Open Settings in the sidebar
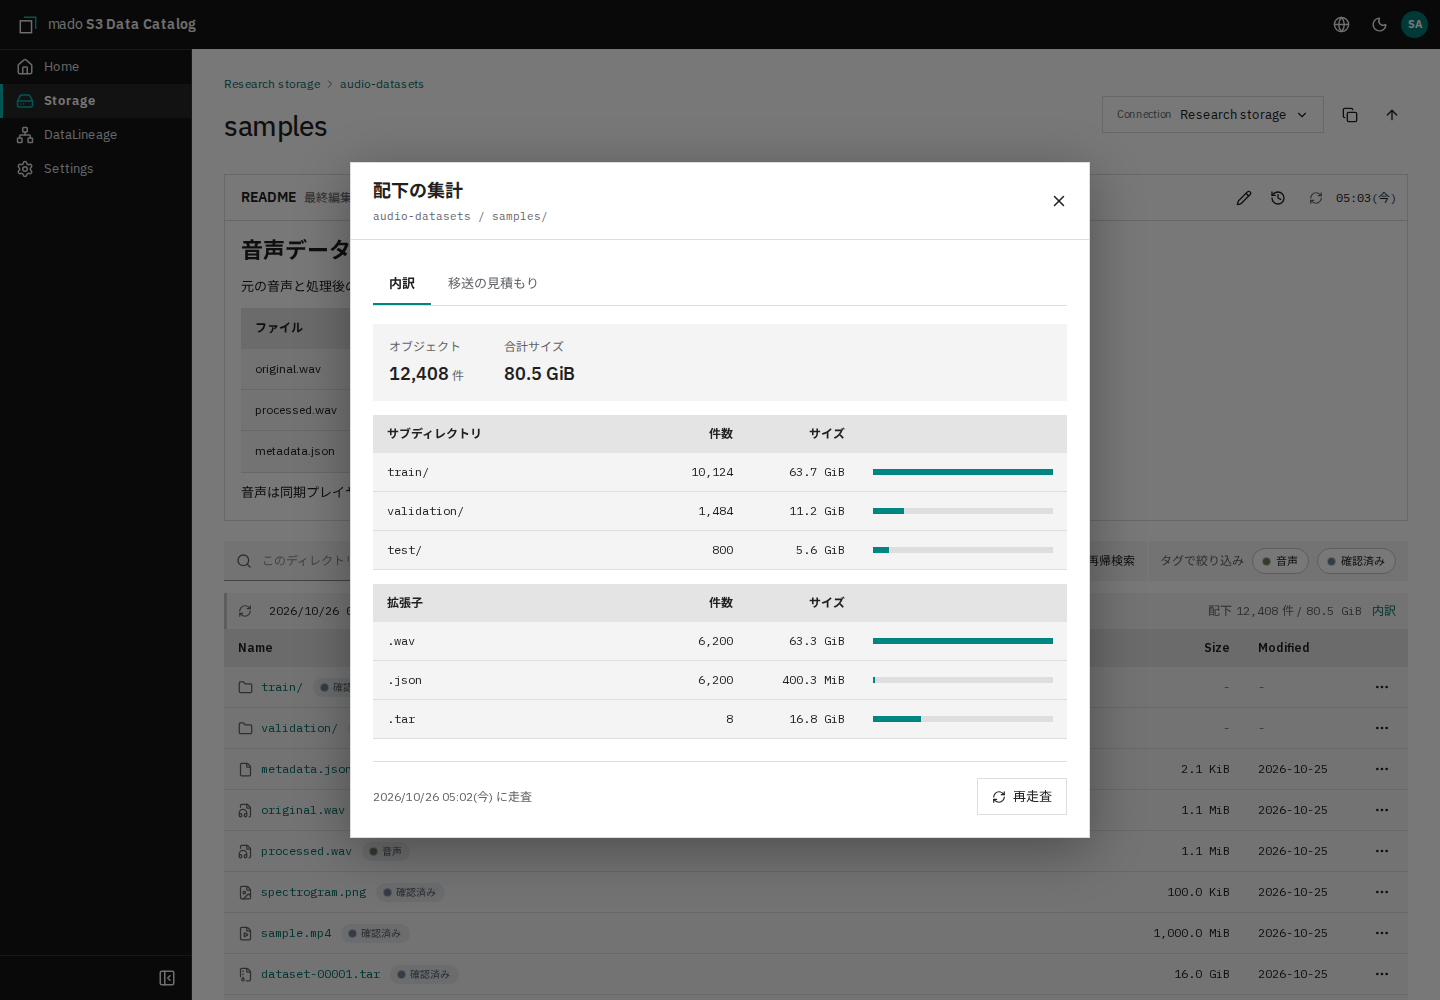This screenshot has width=1440, height=1000. [x=96, y=169]
